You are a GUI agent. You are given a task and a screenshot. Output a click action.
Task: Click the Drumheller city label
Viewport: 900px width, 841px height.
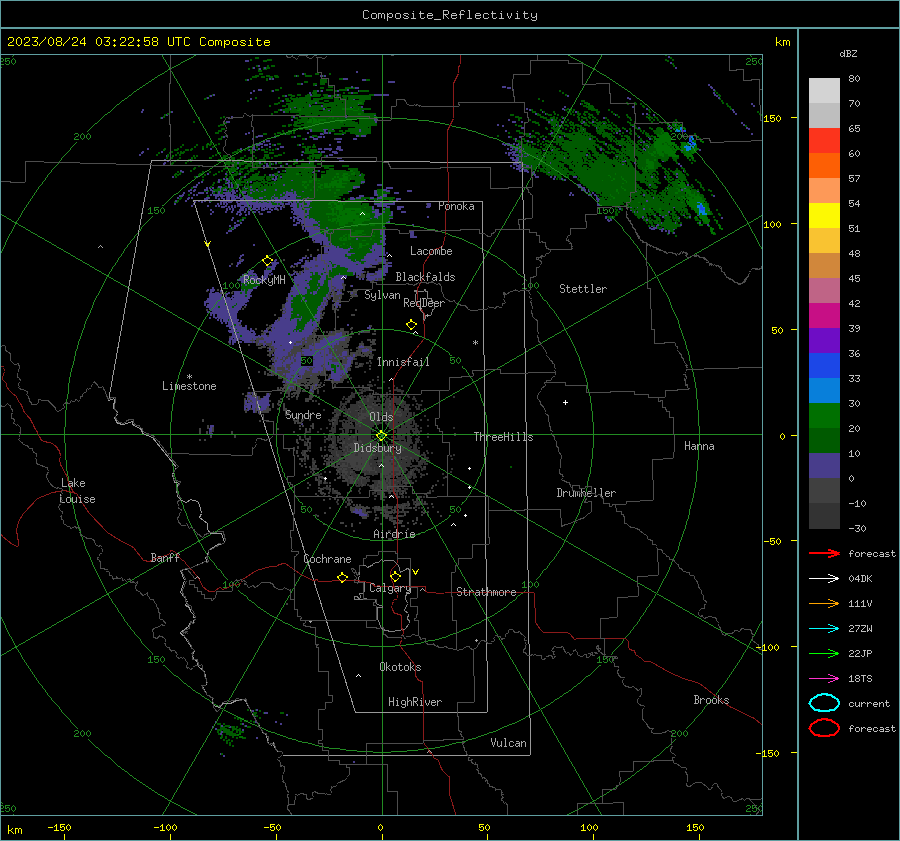[x=586, y=493]
